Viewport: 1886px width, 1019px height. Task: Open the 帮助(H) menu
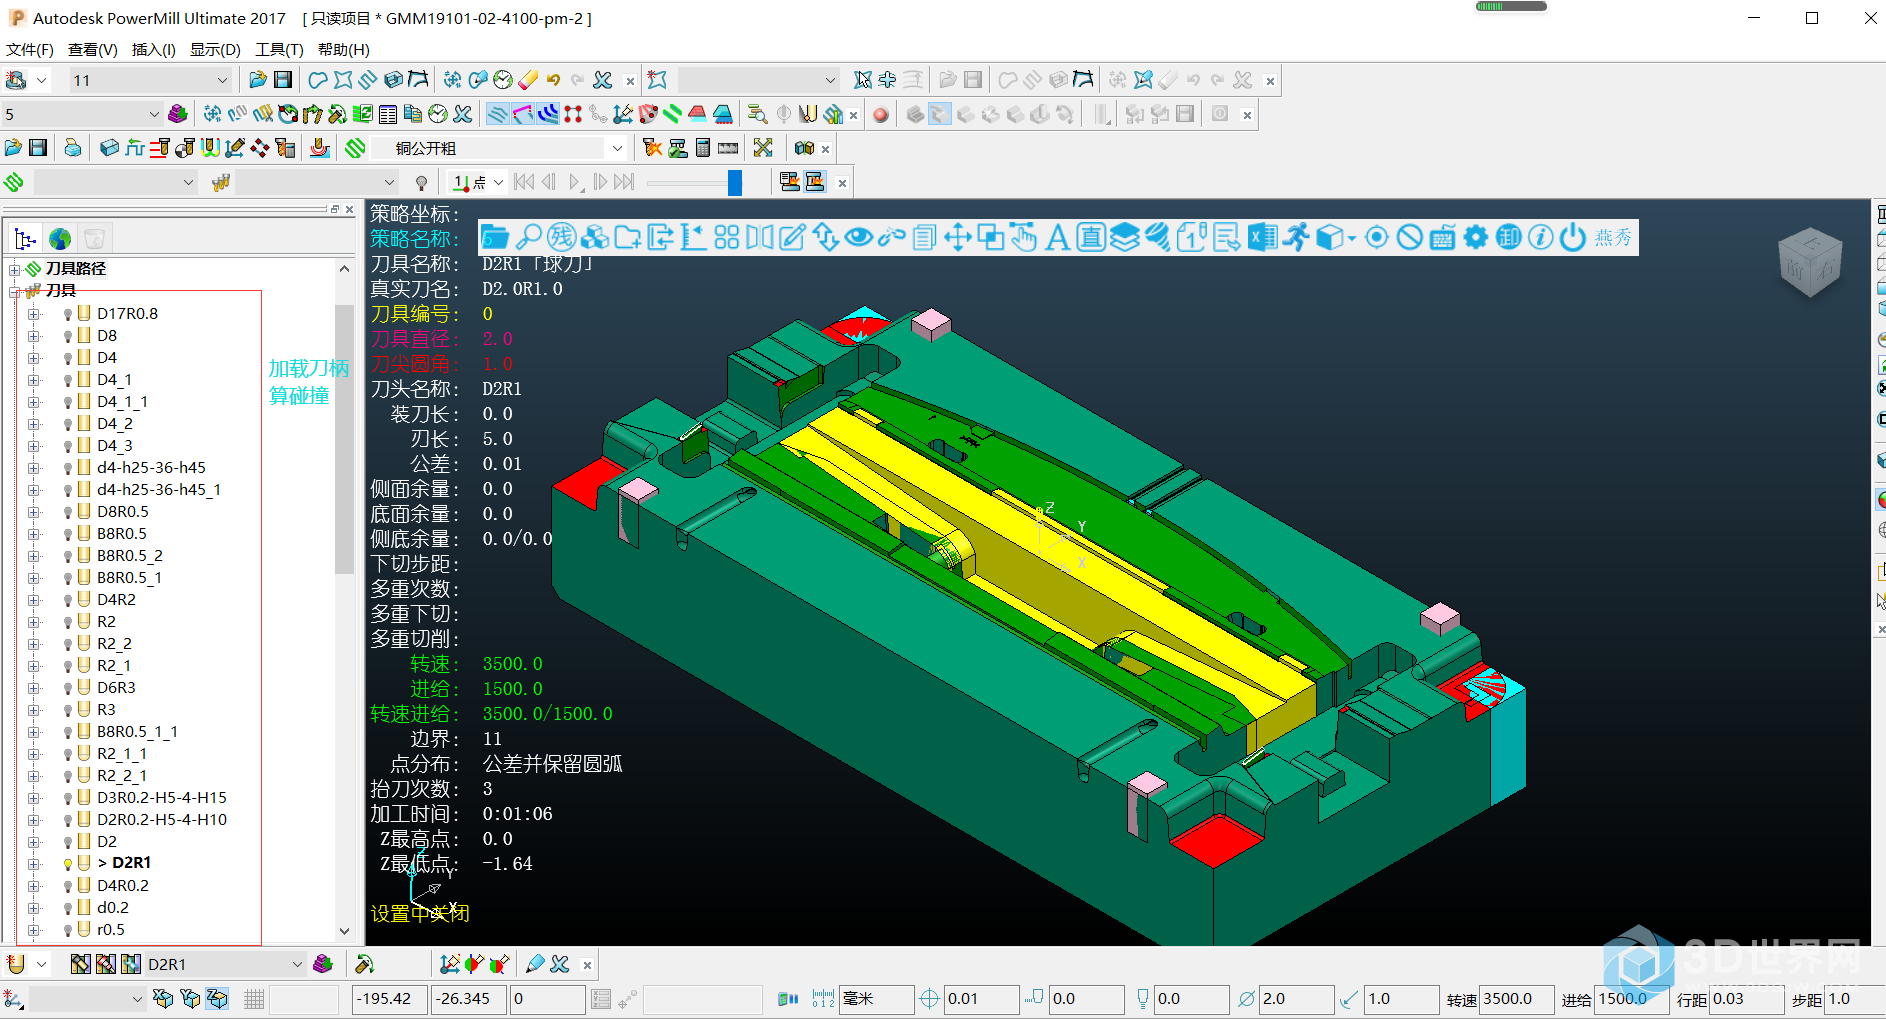pyautogui.click(x=343, y=49)
